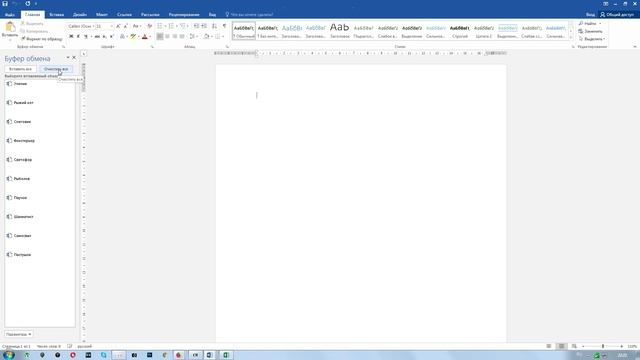The height and width of the screenshot is (360, 640).
Task: Paste the 'Светофор' clipboard item
Action: point(40,160)
